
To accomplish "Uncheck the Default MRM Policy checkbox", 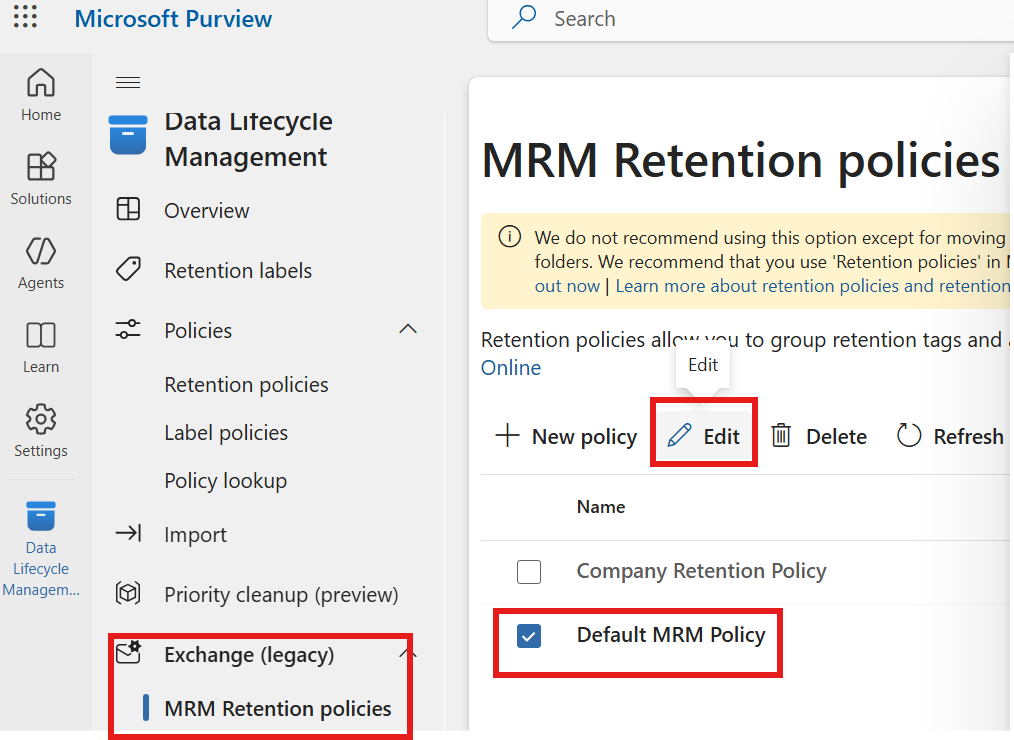I will (529, 635).
